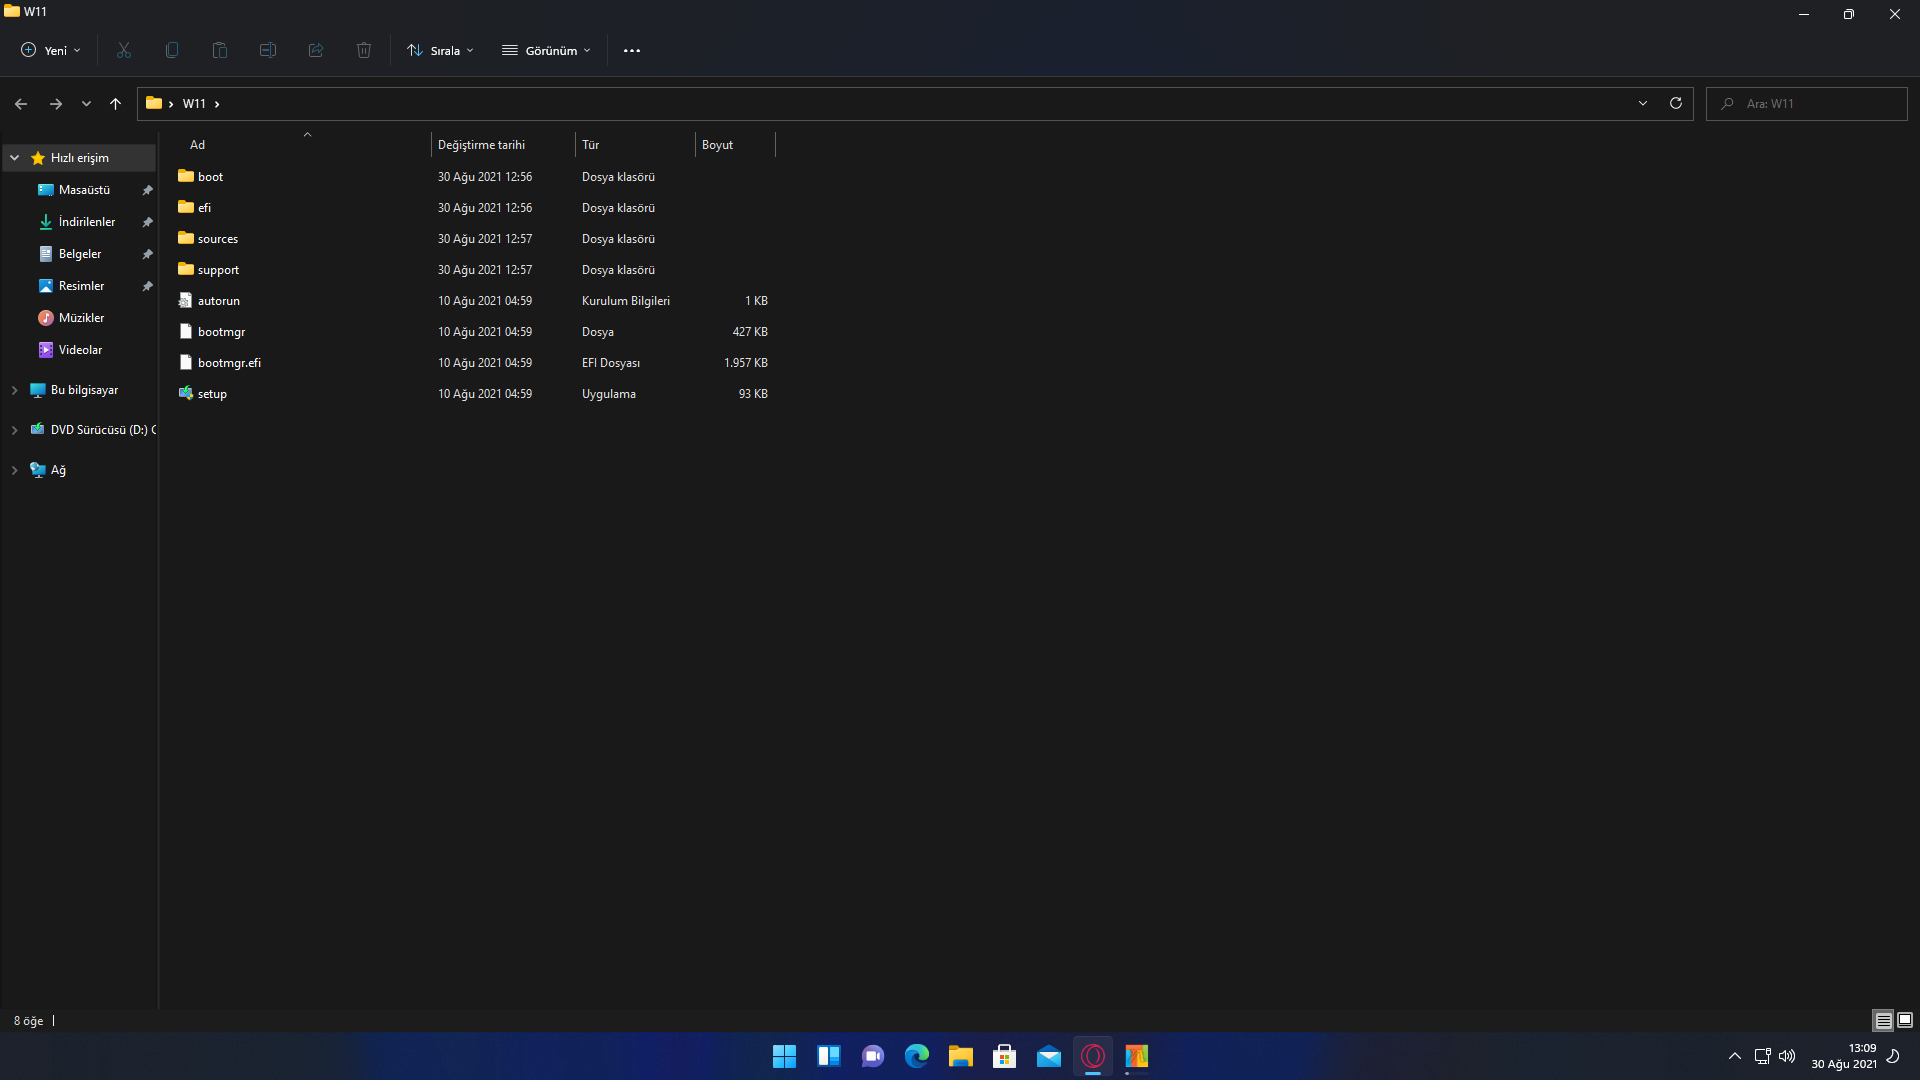1920x1080 pixels.
Task: Select the setup application file
Action: pos(212,394)
